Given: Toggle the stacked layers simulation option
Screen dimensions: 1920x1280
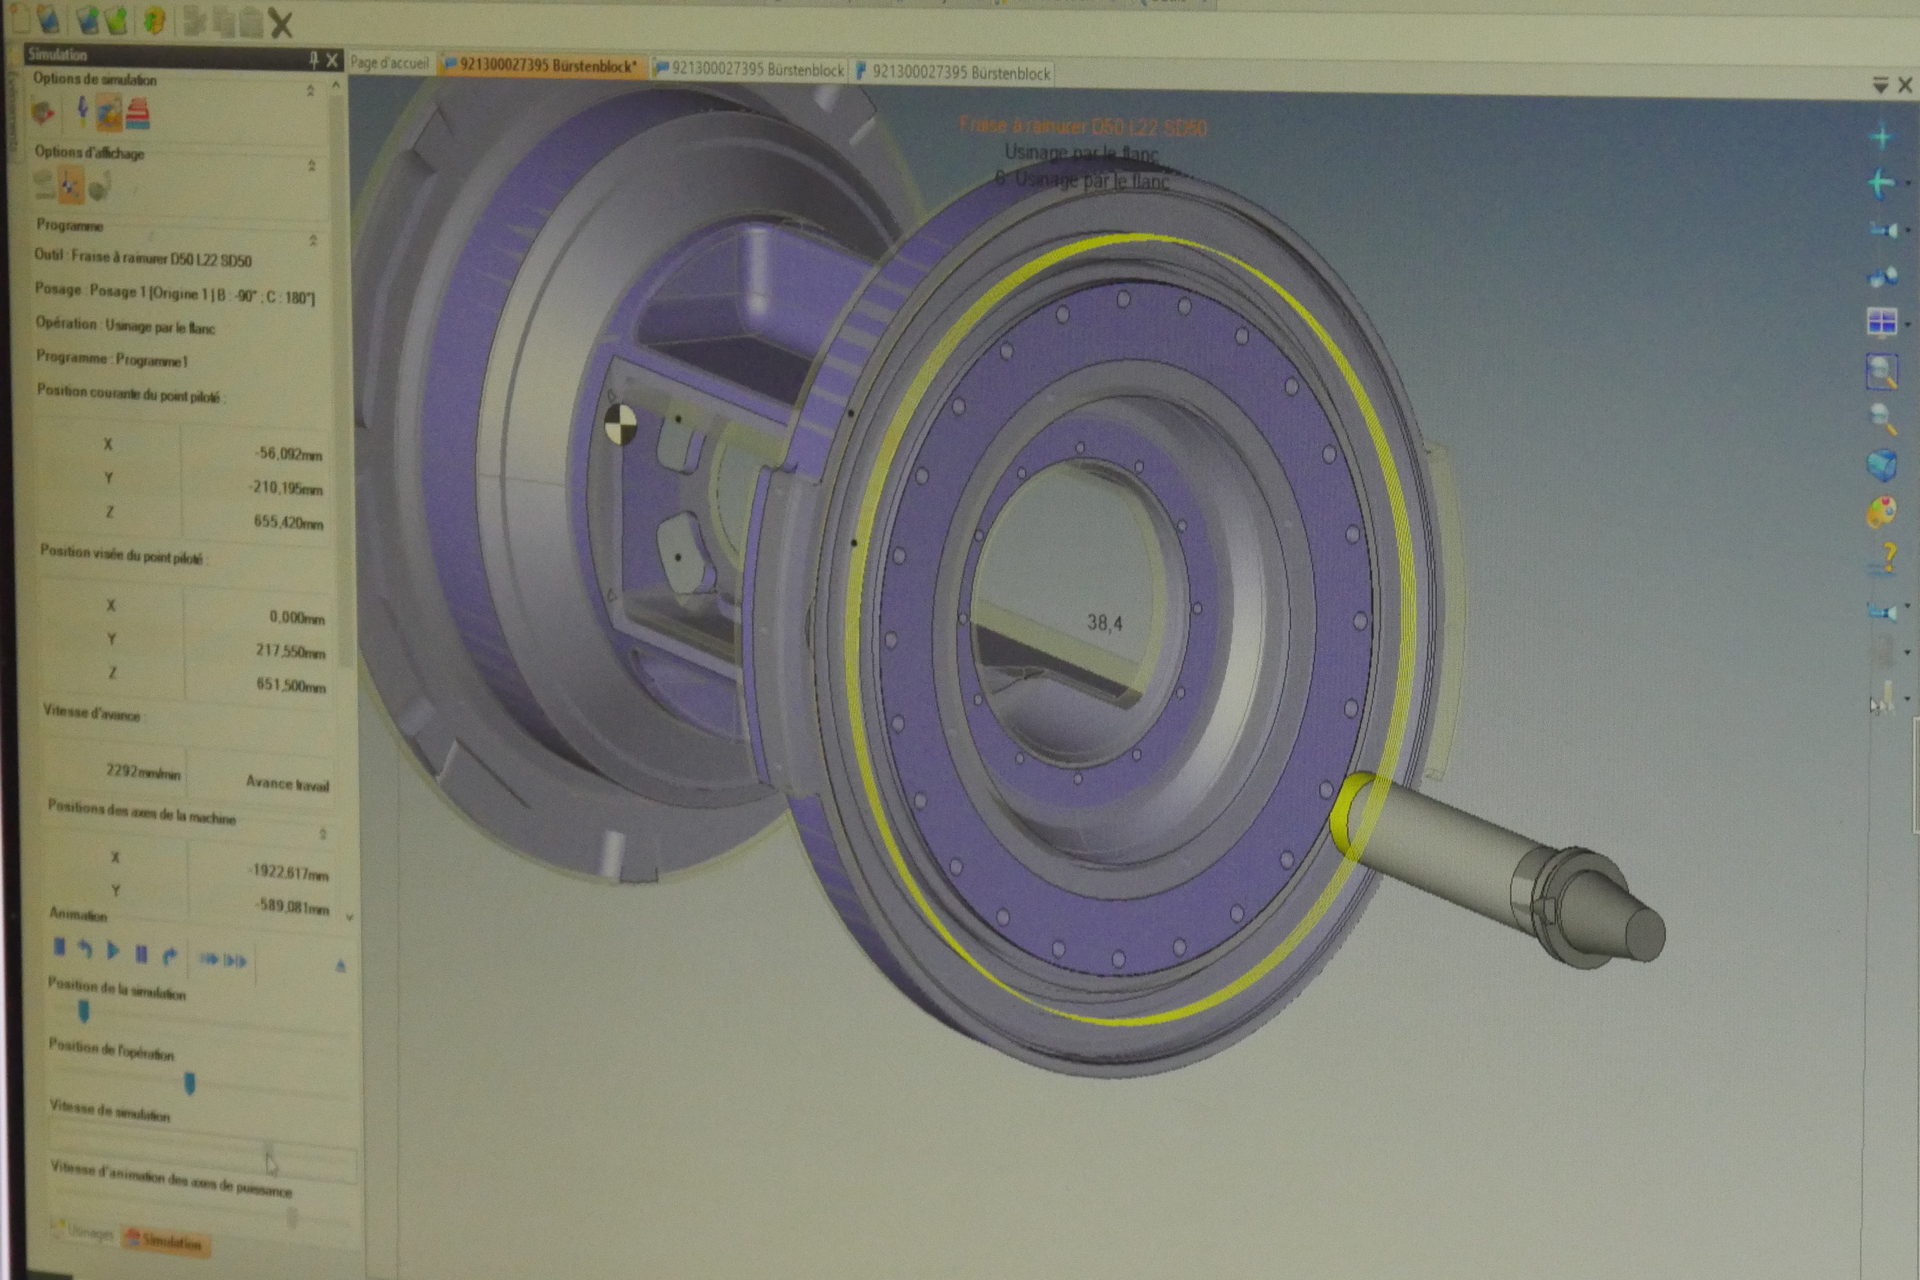Looking at the screenshot, I should point(138,114).
